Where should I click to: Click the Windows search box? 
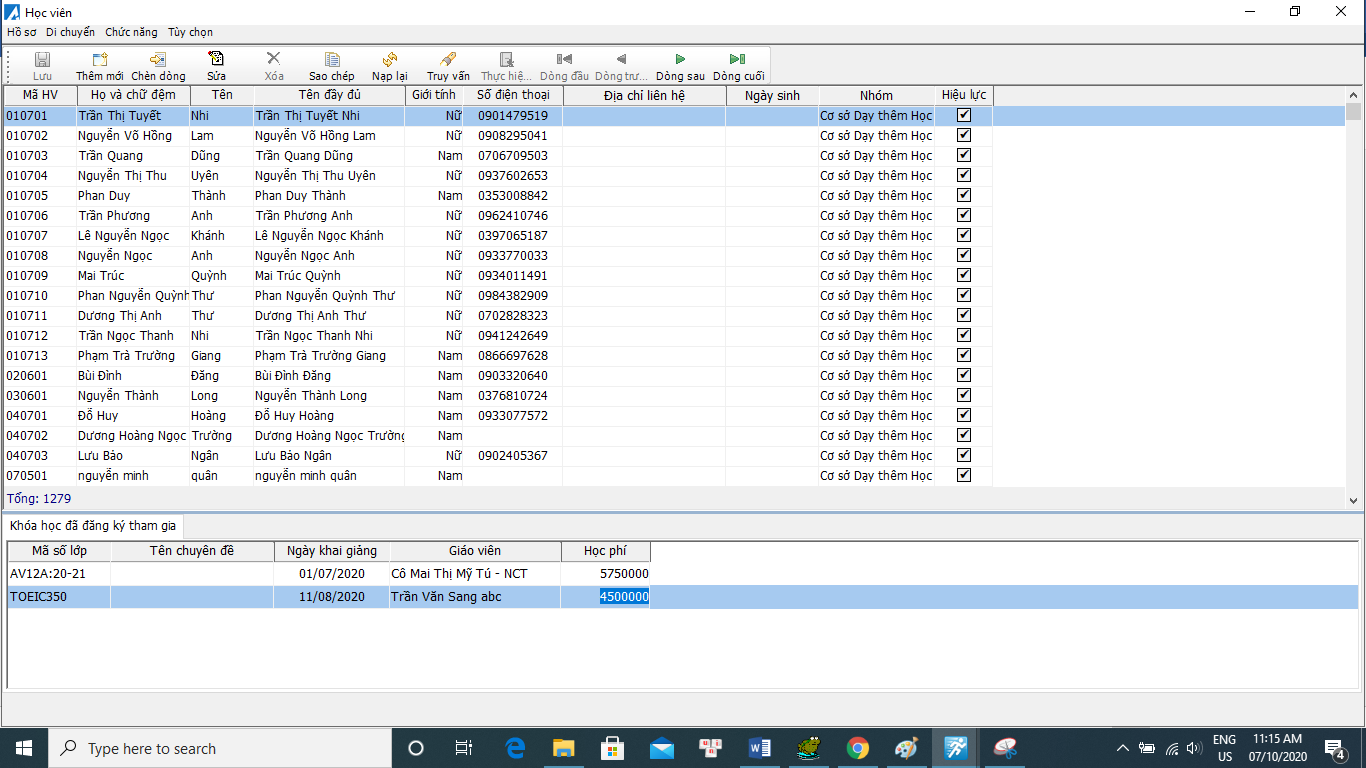click(219, 748)
